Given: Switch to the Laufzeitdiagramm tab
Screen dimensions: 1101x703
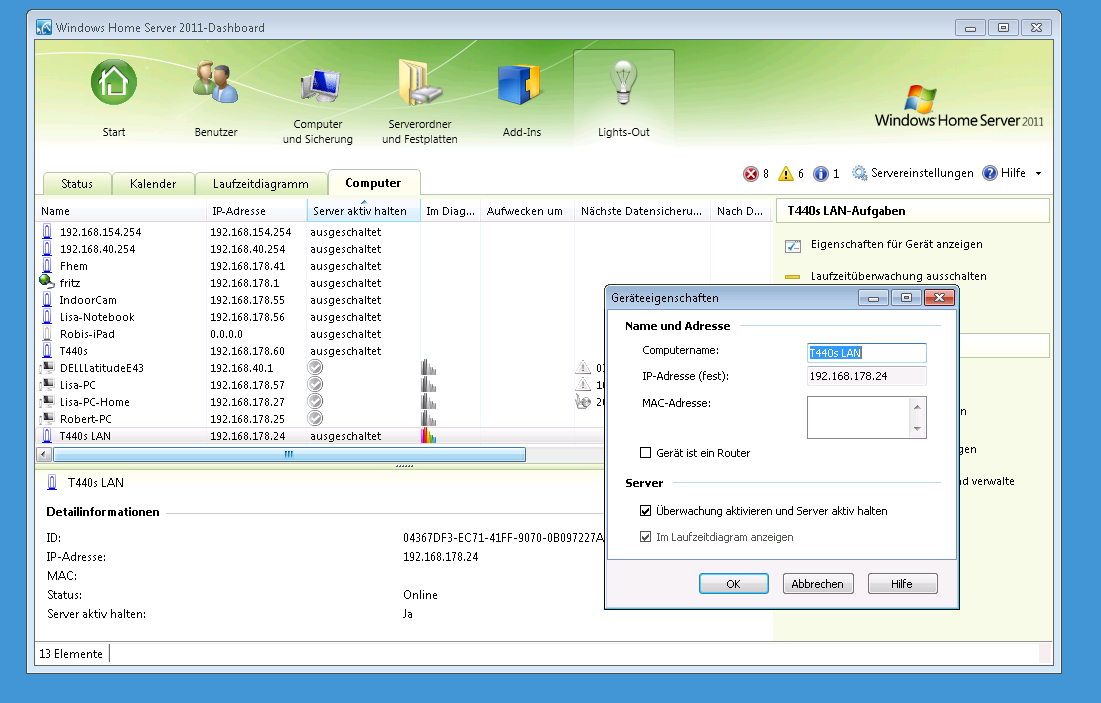Looking at the screenshot, I should [261, 184].
